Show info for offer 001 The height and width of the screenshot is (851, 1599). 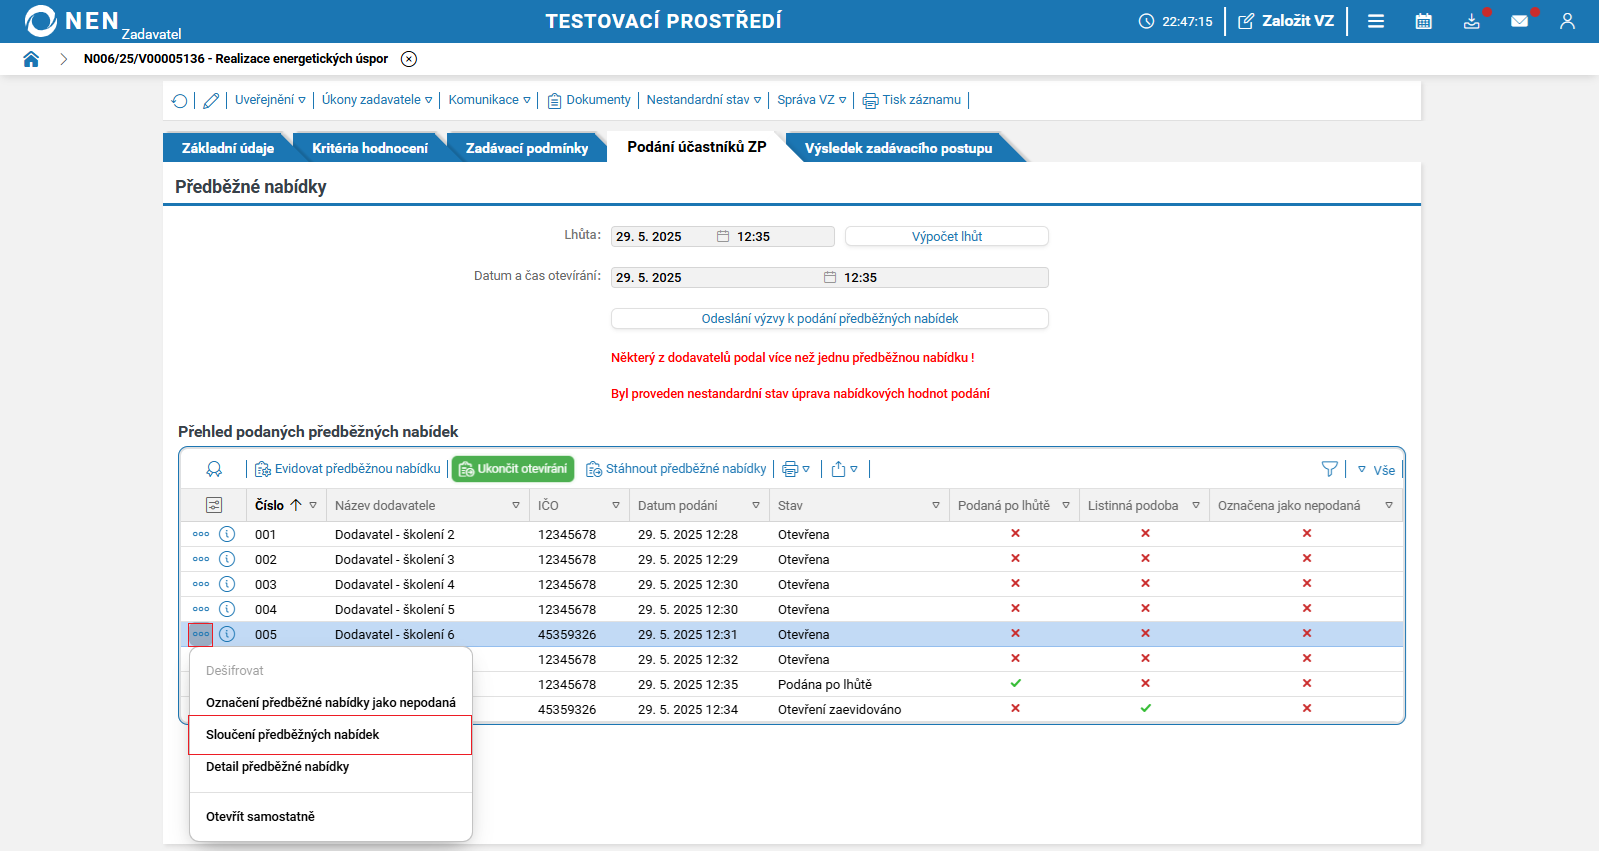click(x=227, y=534)
